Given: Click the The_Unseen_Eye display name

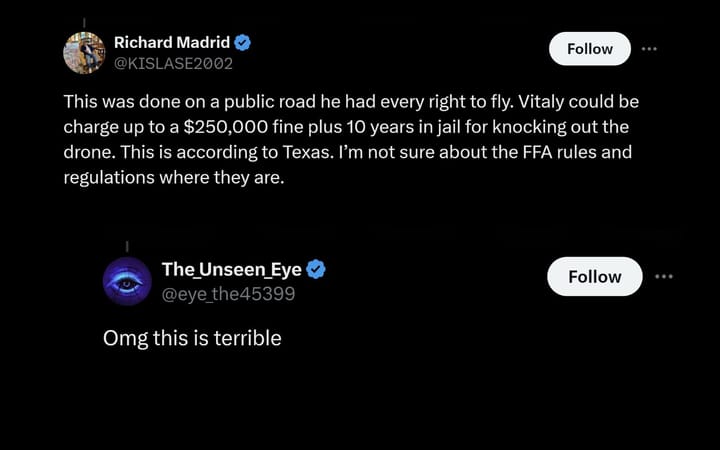Looking at the screenshot, I should tap(233, 270).
